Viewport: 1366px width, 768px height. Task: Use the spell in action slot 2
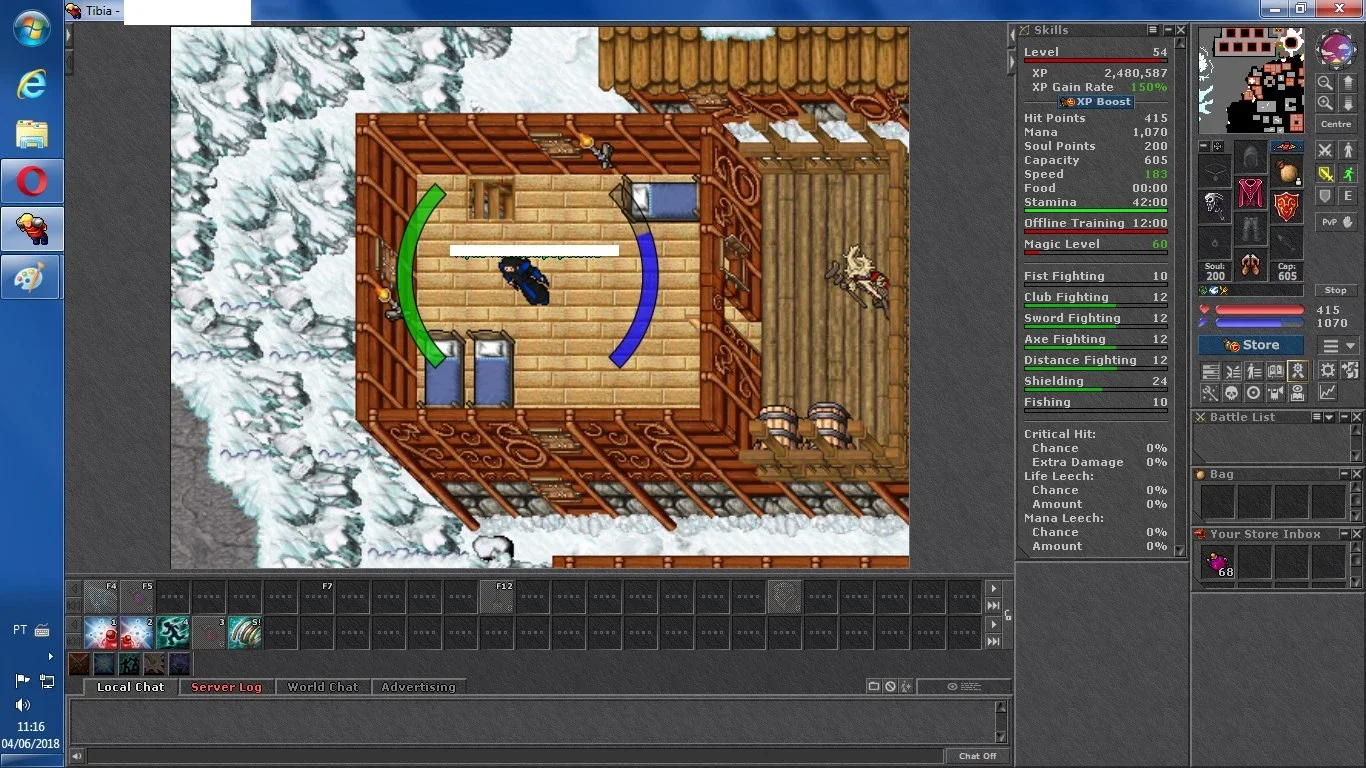(137, 632)
